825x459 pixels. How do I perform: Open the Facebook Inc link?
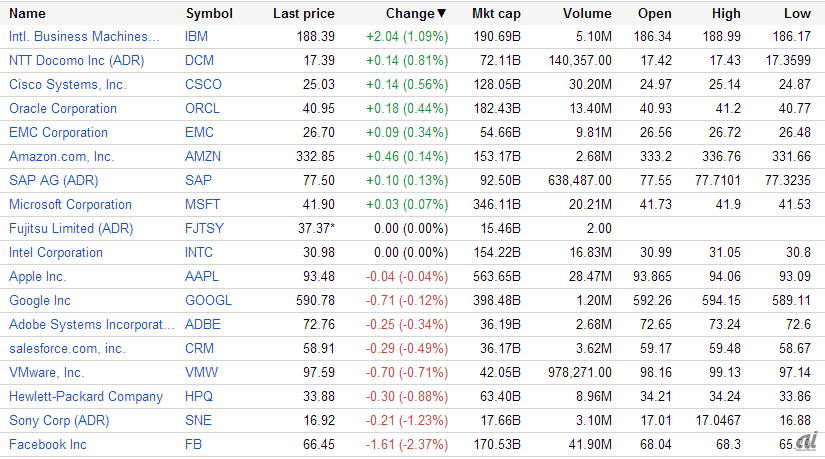click(x=48, y=445)
